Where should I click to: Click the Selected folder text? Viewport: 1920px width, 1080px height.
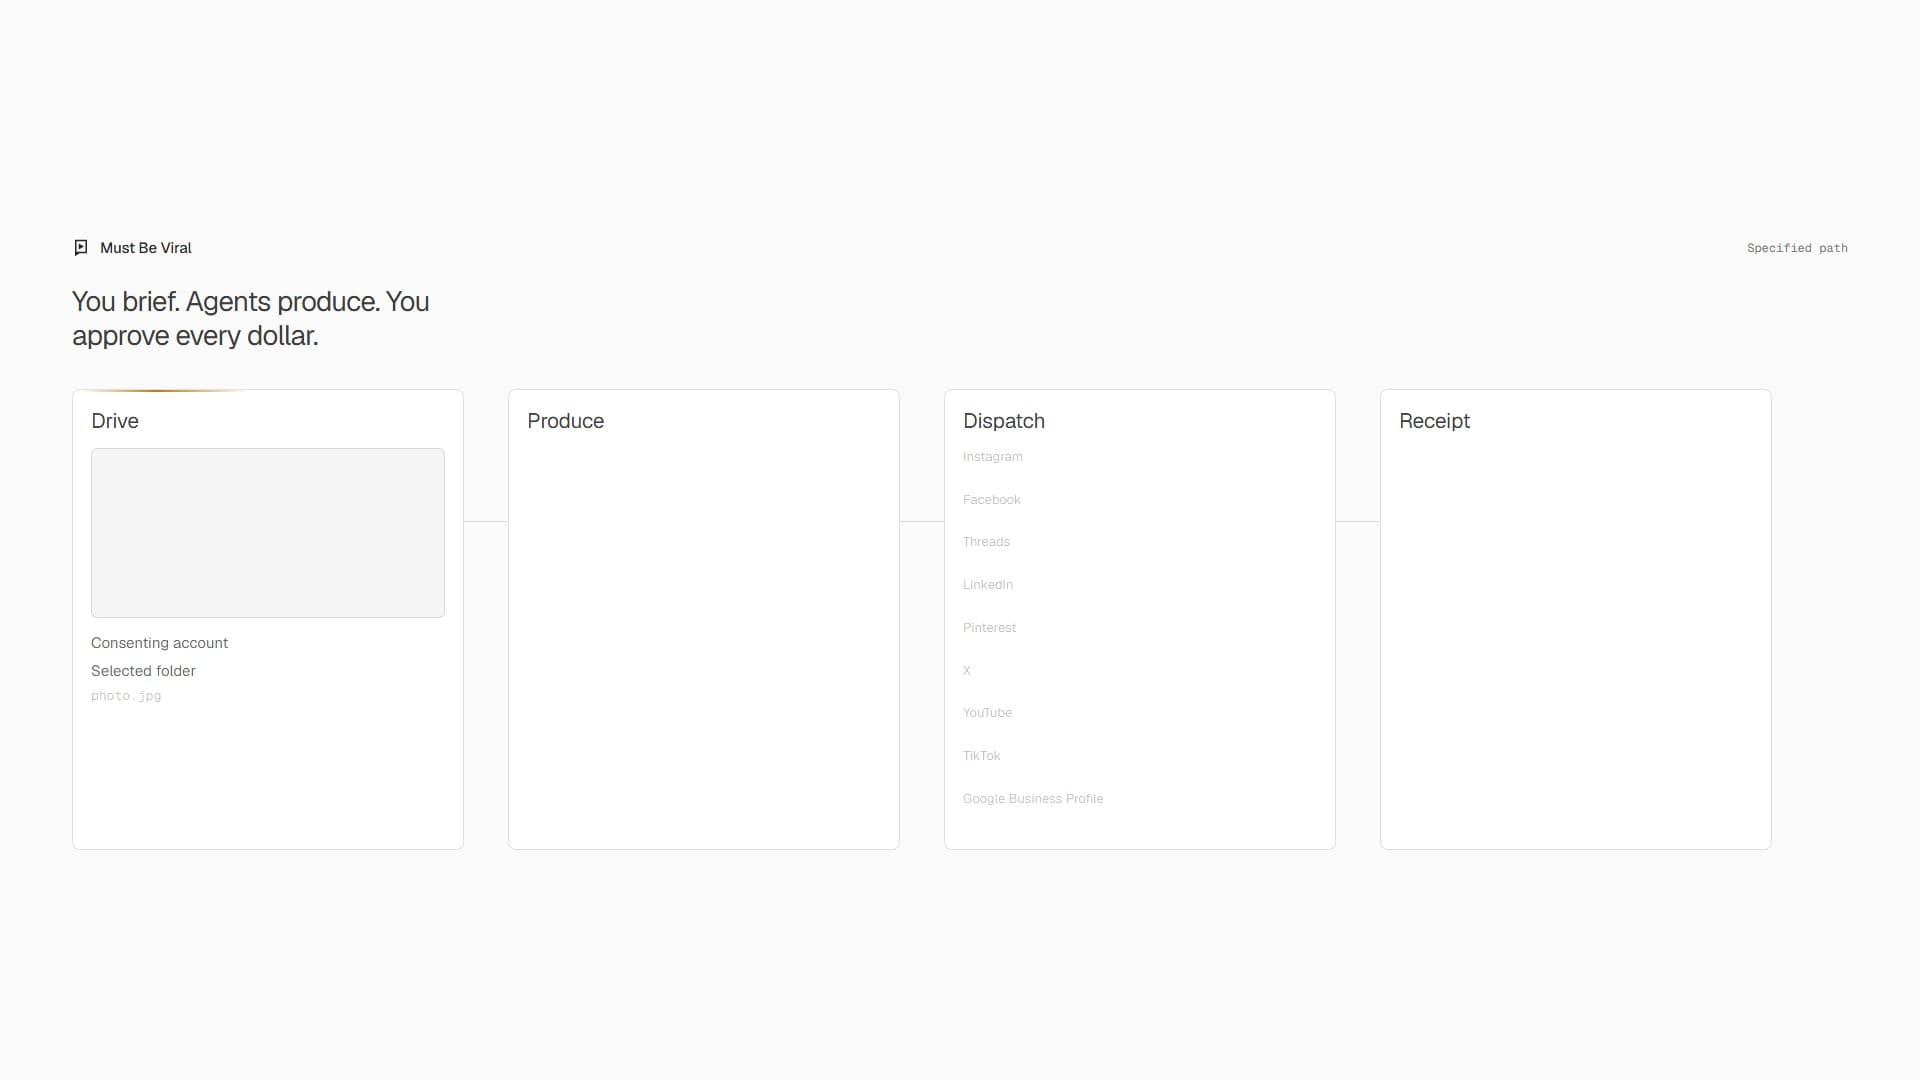143,671
